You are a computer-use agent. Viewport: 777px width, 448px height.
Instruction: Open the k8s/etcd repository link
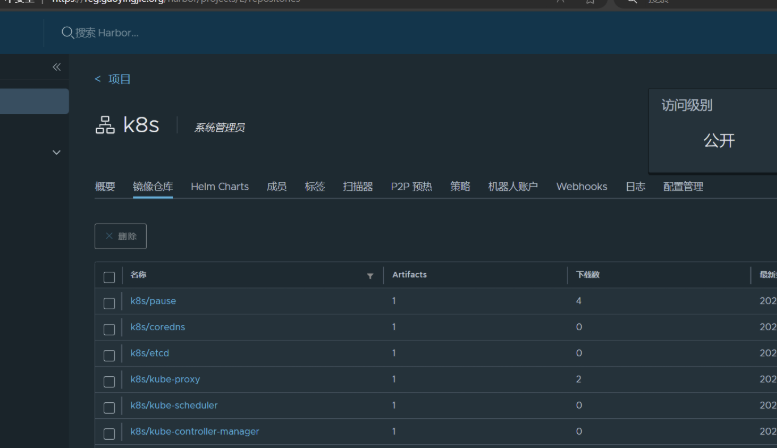(150, 353)
